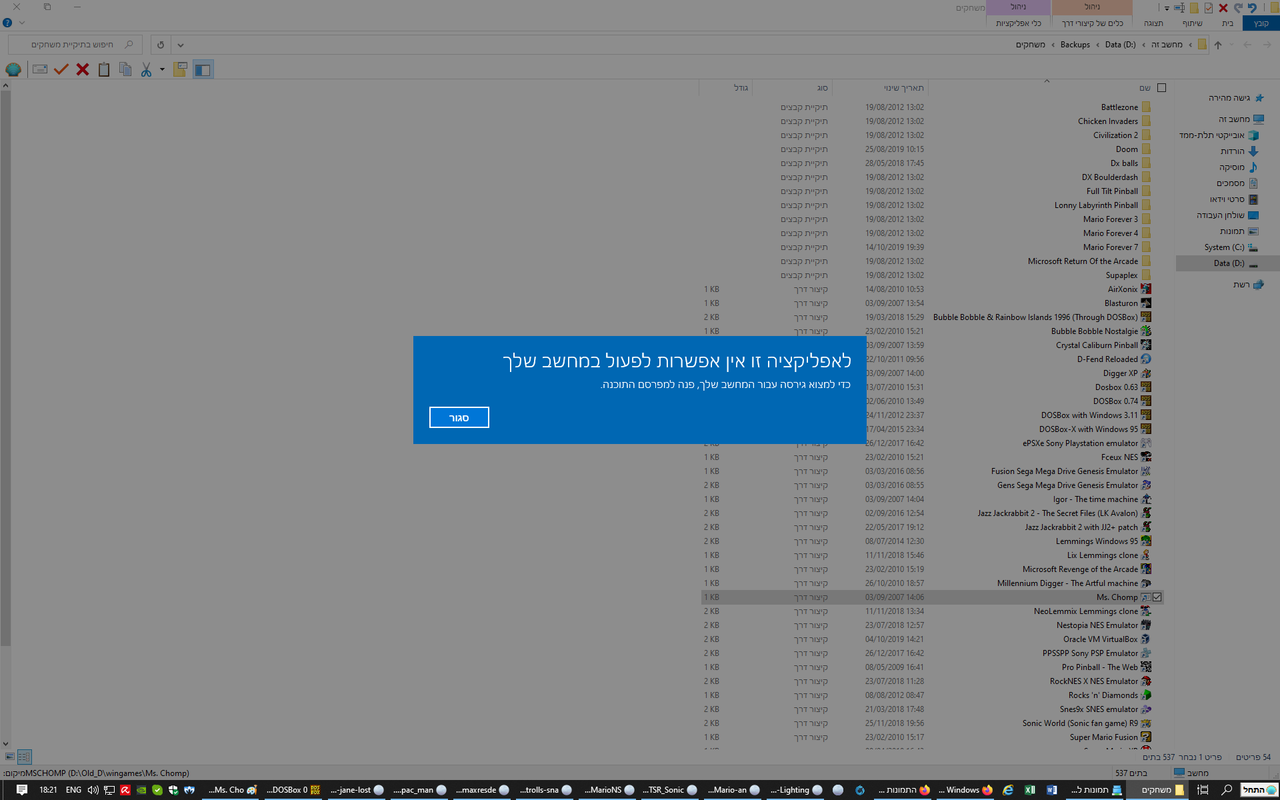Click the Copy pages toolbar icon

click(x=125, y=70)
